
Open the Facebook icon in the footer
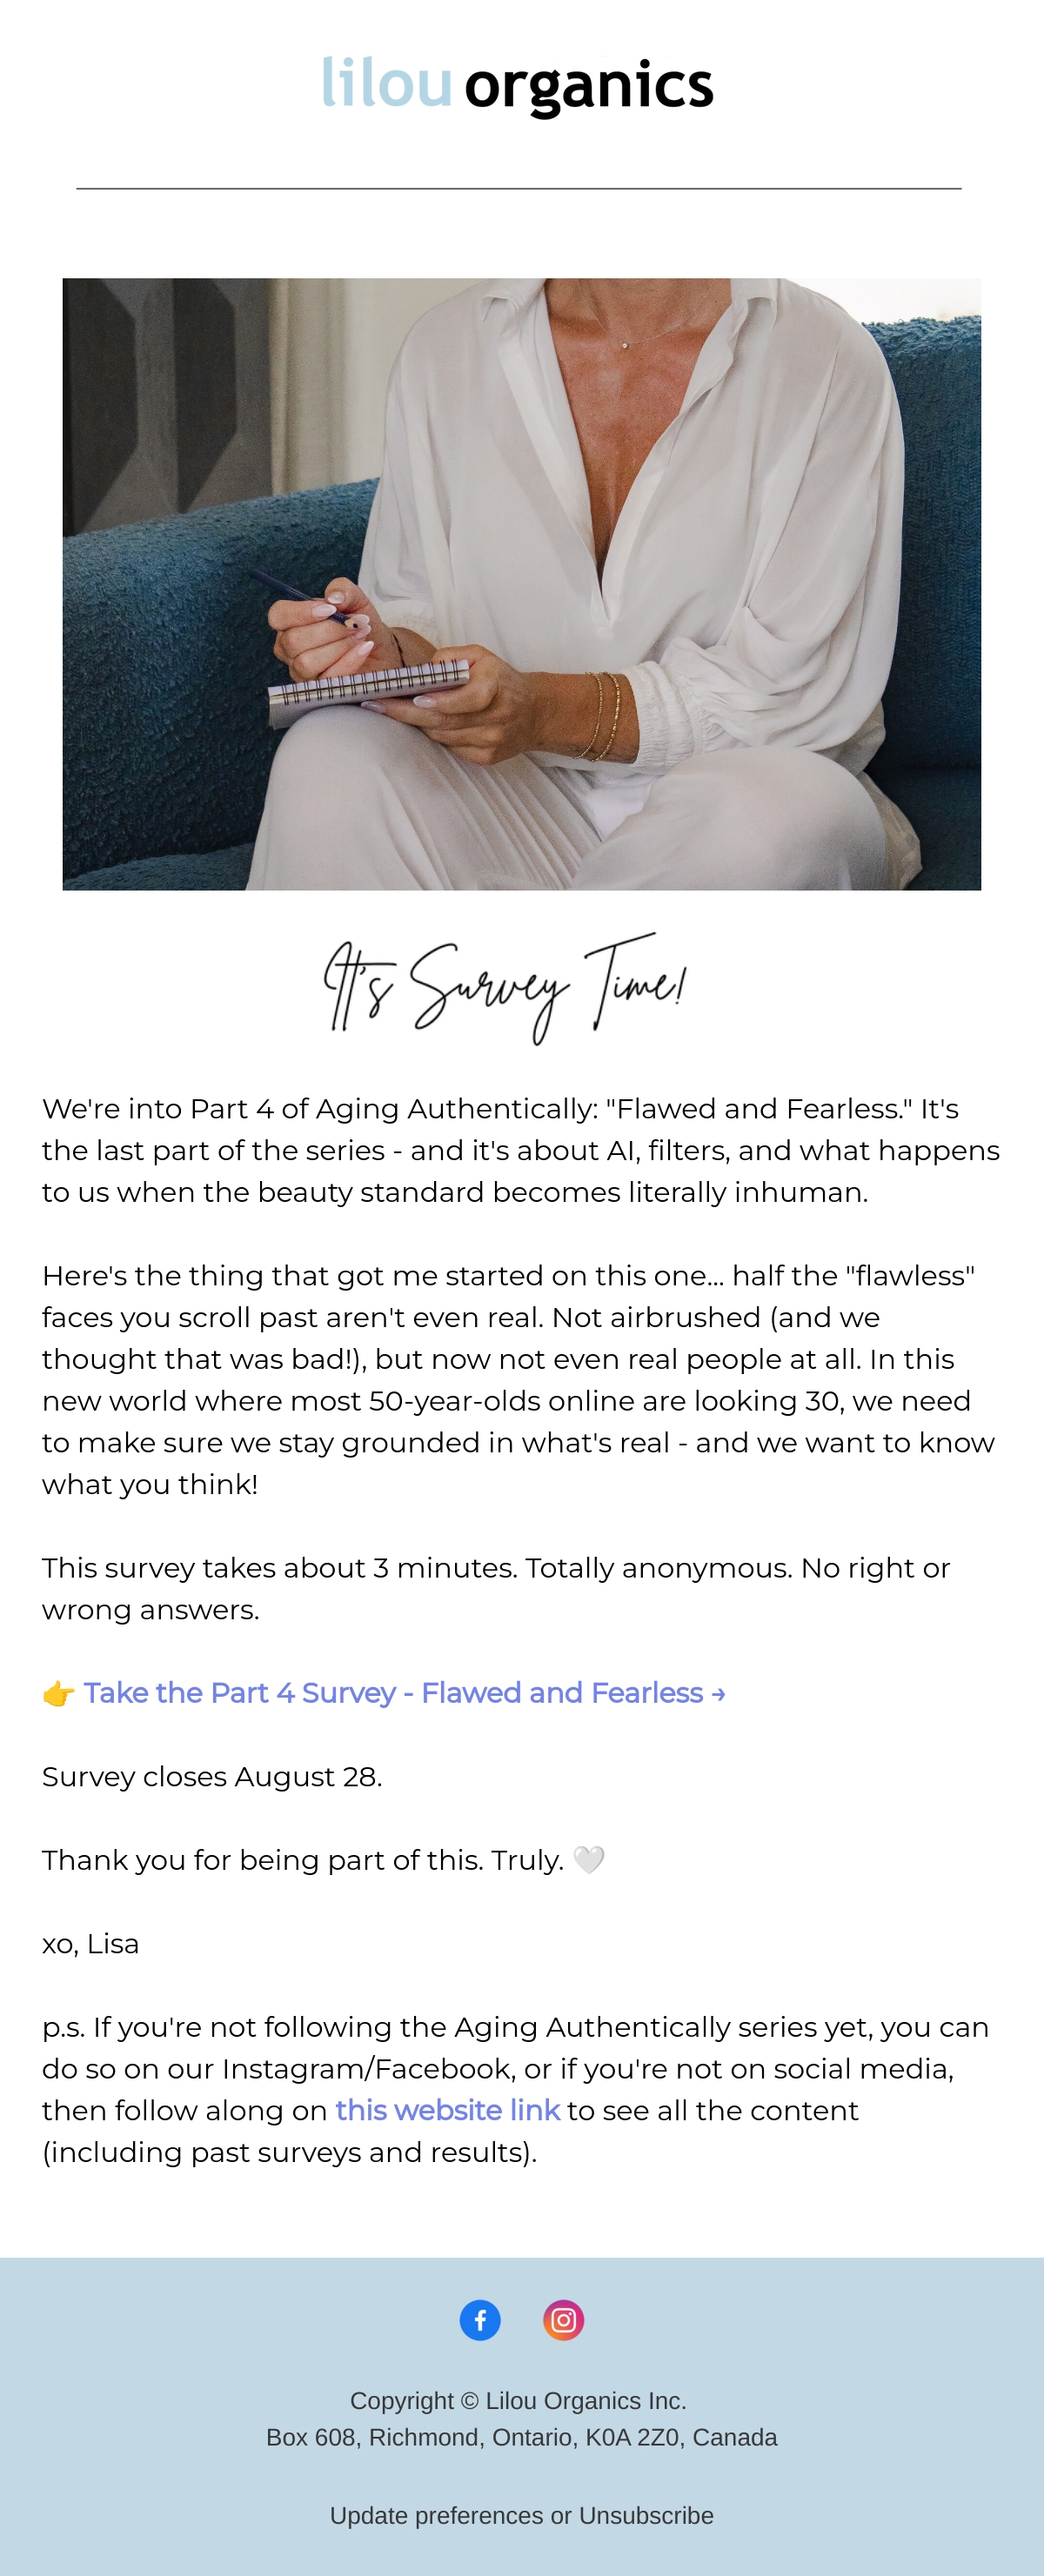point(480,2320)
